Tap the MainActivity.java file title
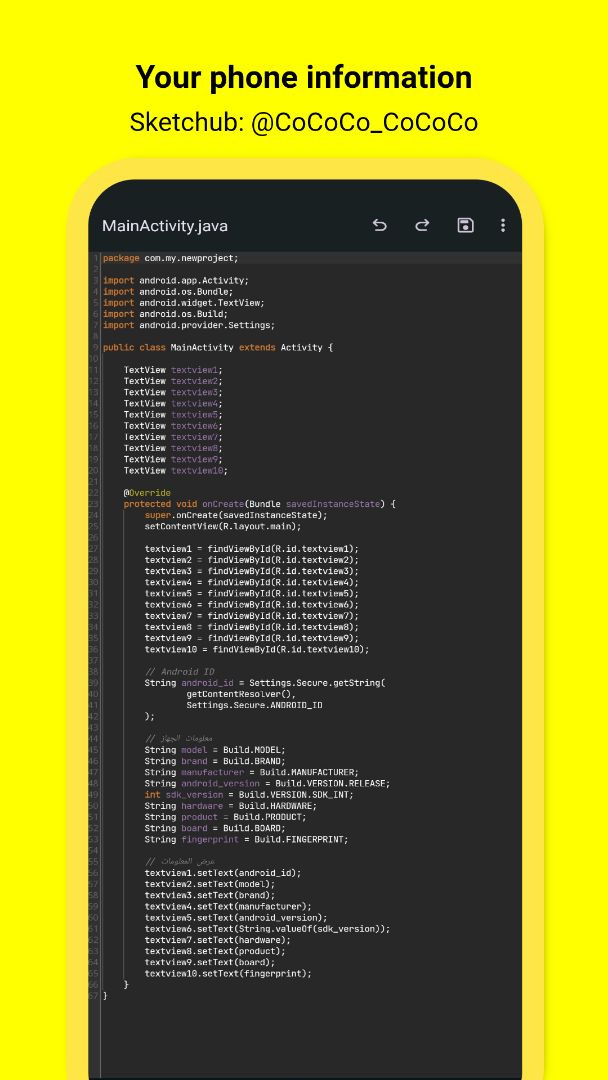The height and width of the screenshot is (1080, 608). [x=165, y=226]
